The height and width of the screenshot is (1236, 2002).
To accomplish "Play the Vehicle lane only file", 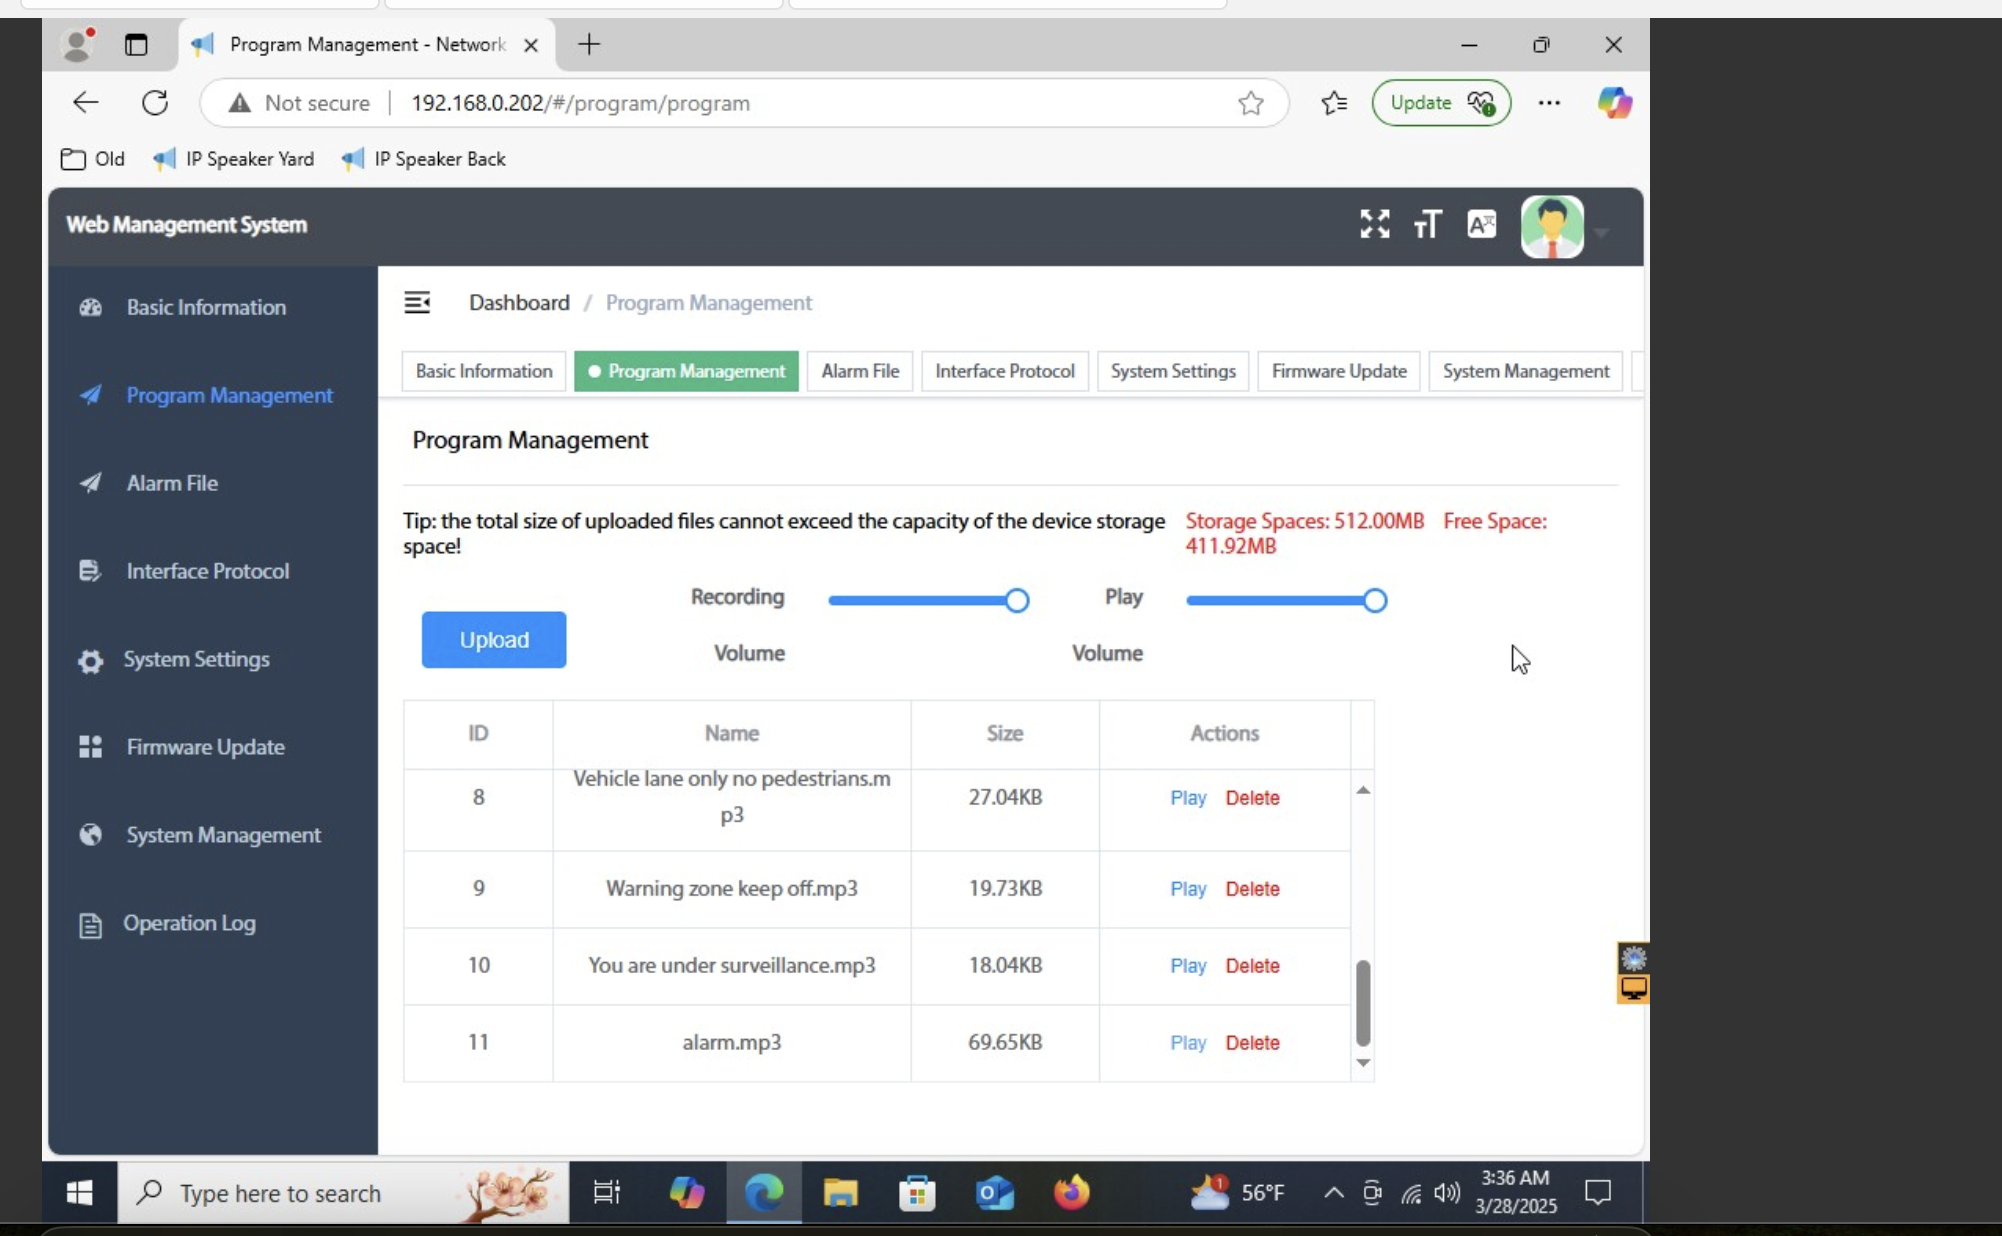I will pyautogui.click(x=1188, y=798).
